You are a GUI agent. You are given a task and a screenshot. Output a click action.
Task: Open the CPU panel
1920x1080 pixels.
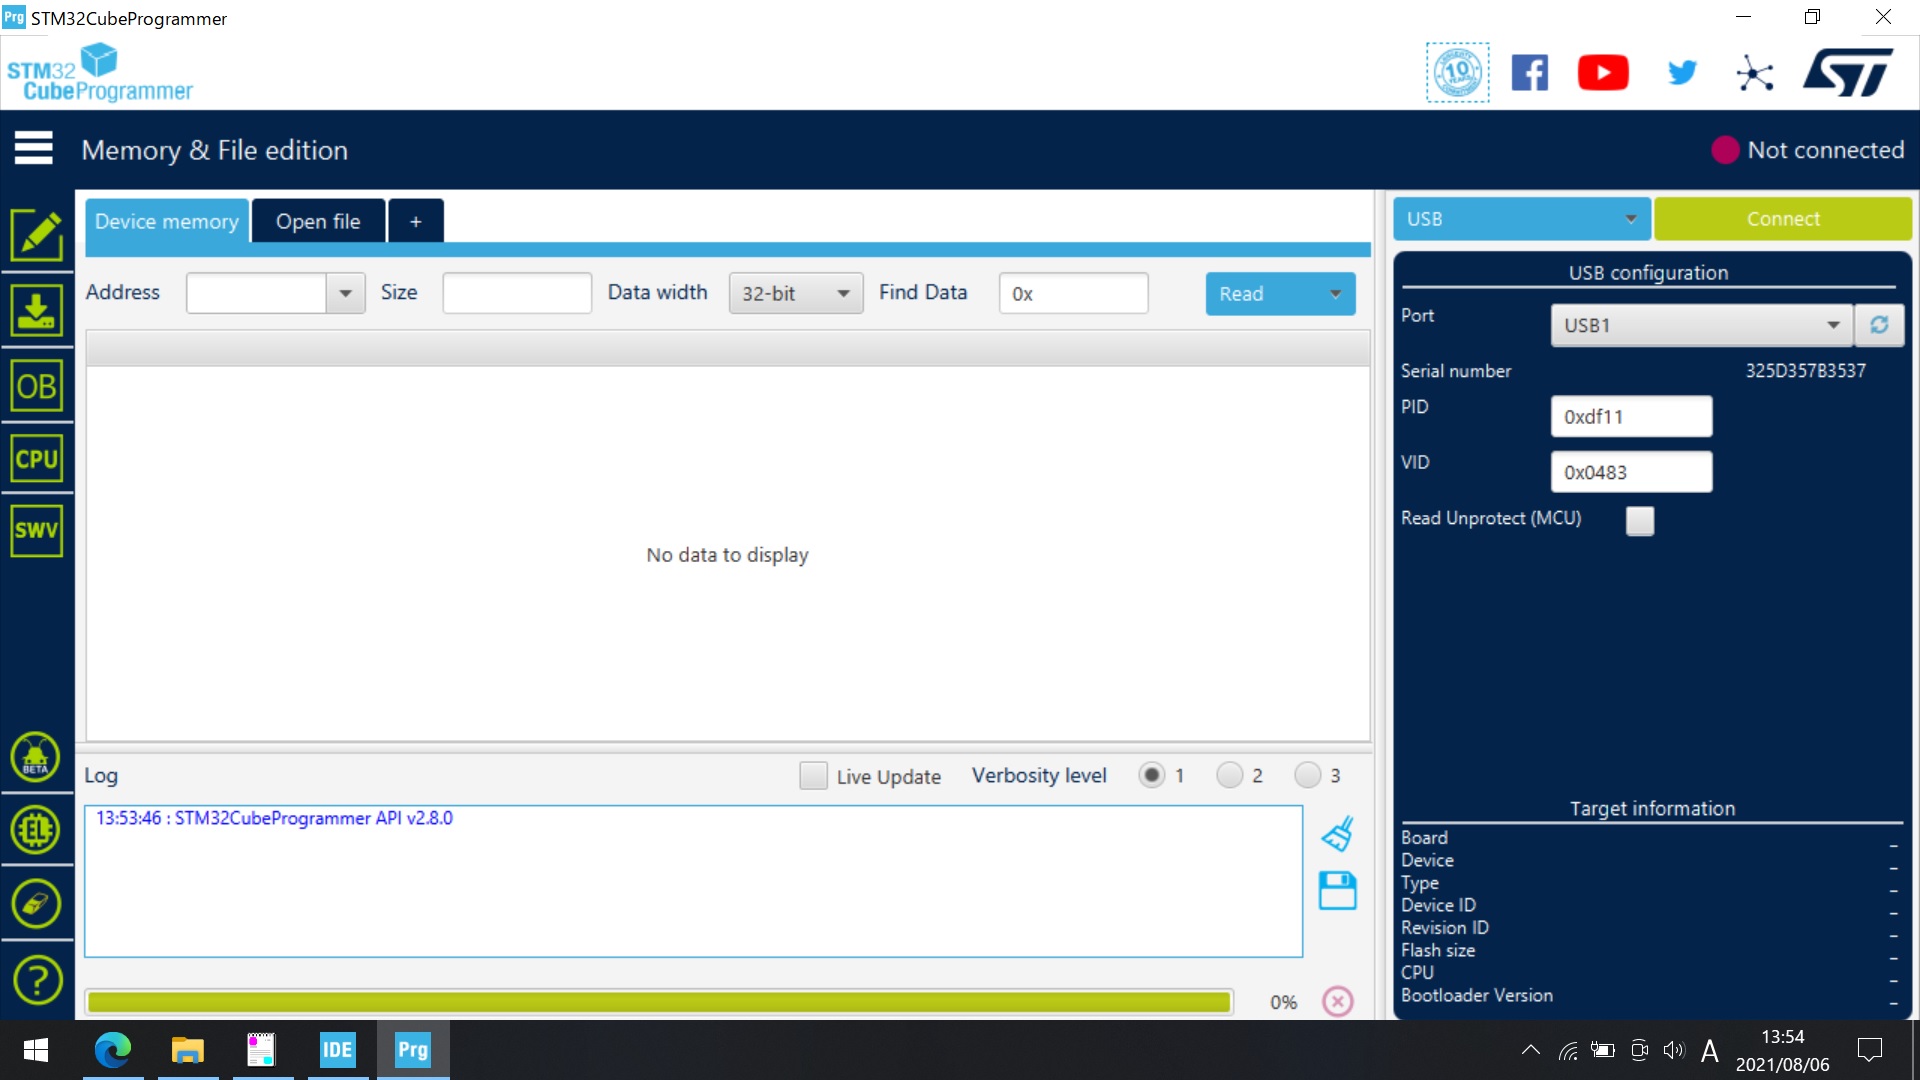tap(37, 459)
